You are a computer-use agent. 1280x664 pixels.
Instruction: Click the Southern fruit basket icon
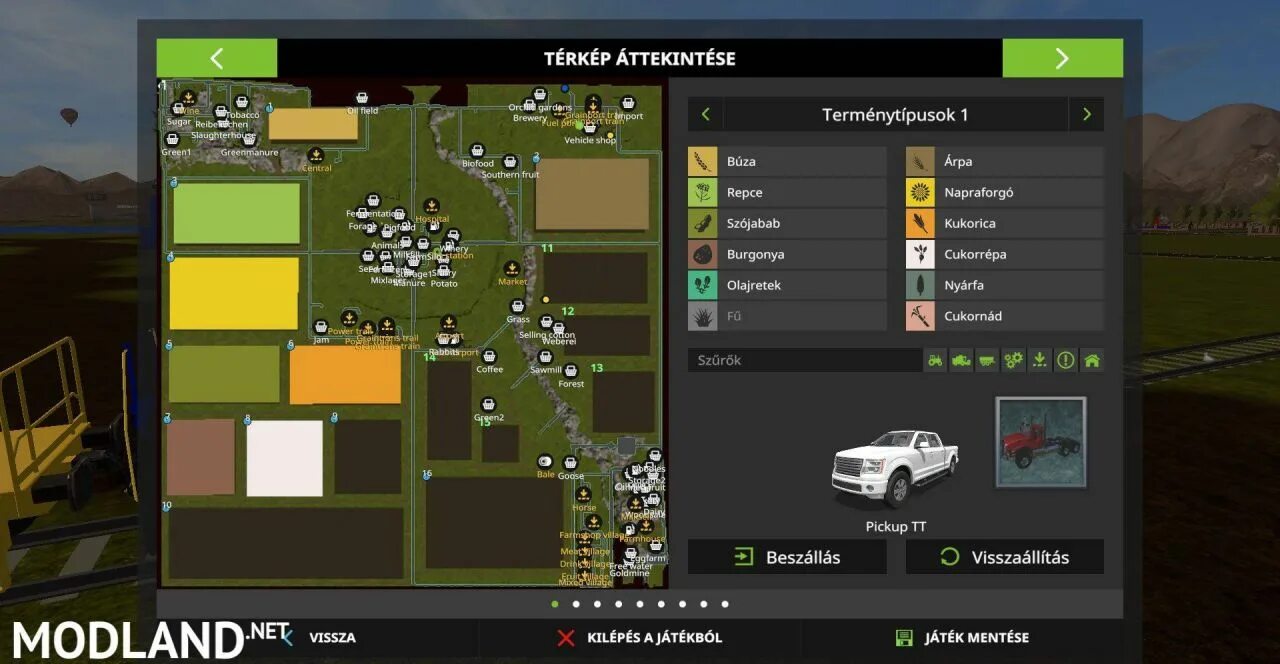pyautogui.click(x=510, y=162)
